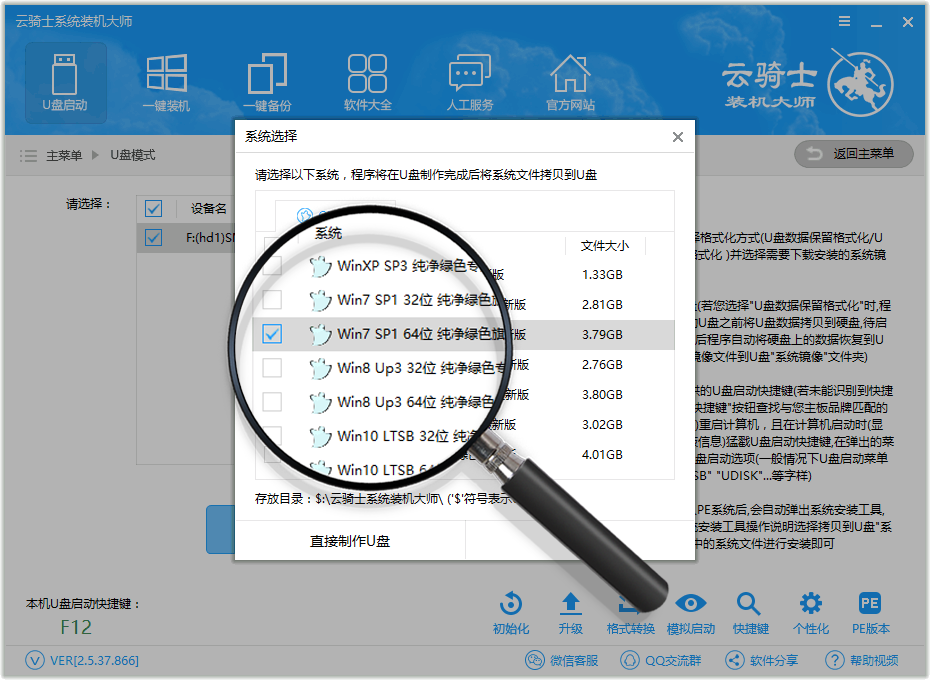Open the 快捷键 hotkey lookup tool

[750, 614]
